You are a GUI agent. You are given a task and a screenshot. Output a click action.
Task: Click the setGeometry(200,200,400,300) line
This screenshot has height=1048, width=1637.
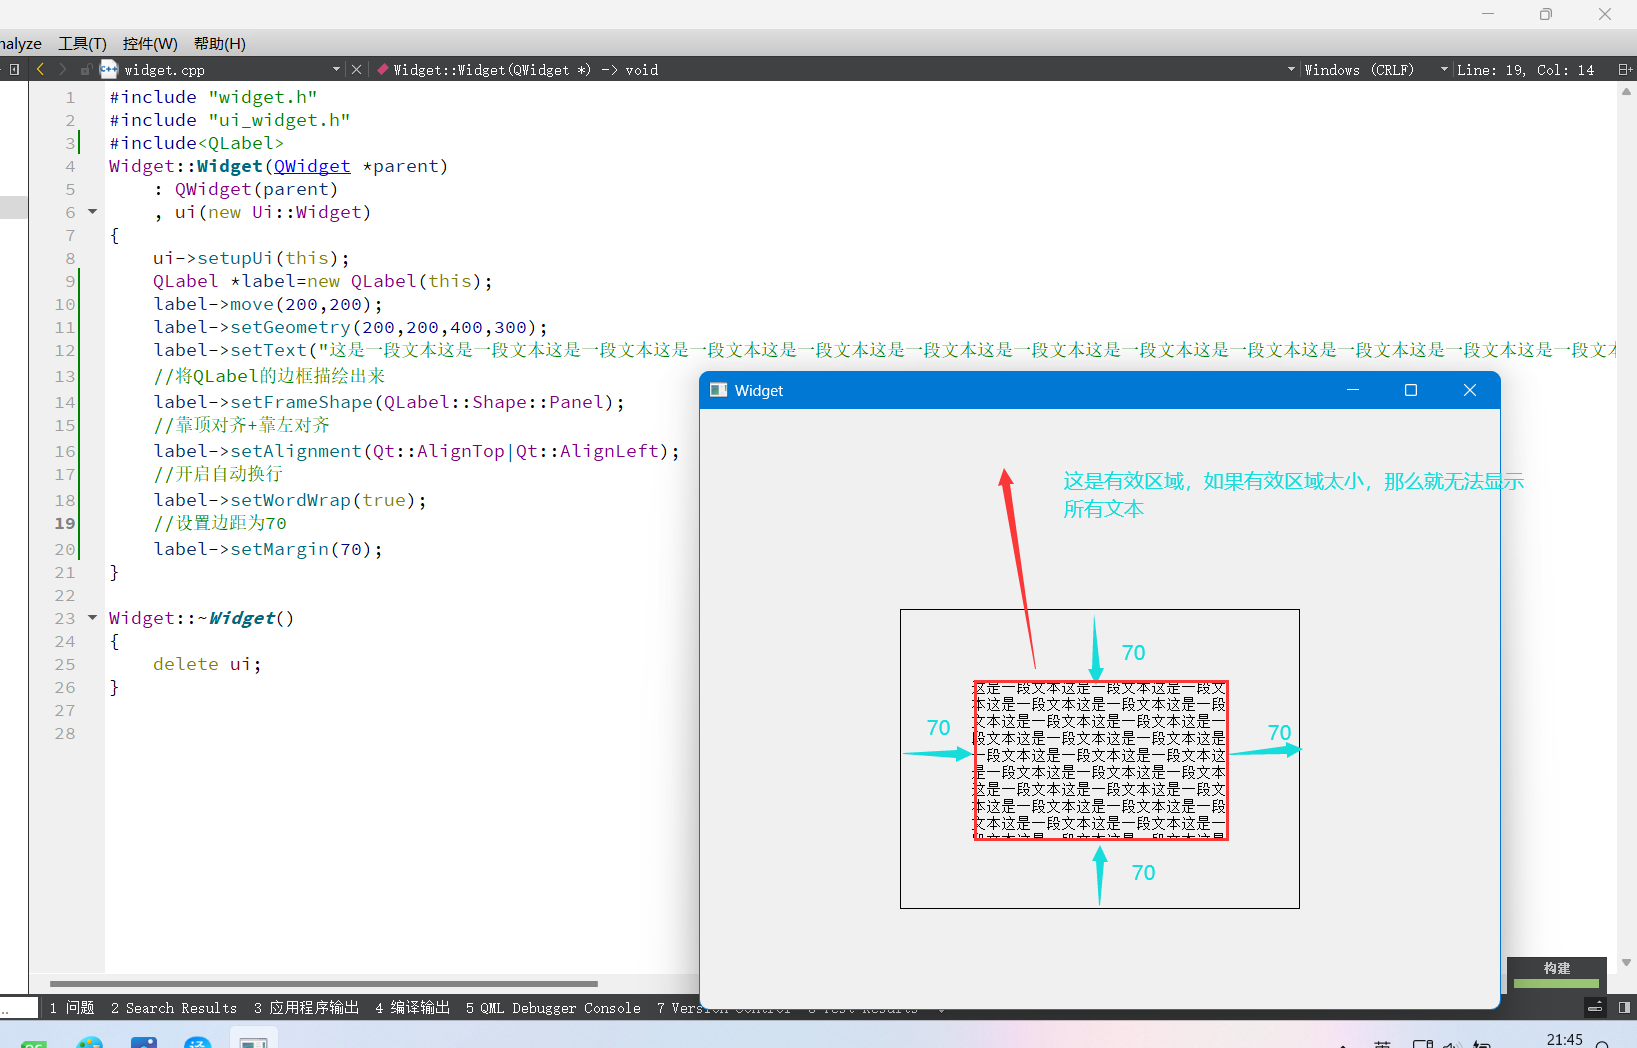tap(350, 327)
